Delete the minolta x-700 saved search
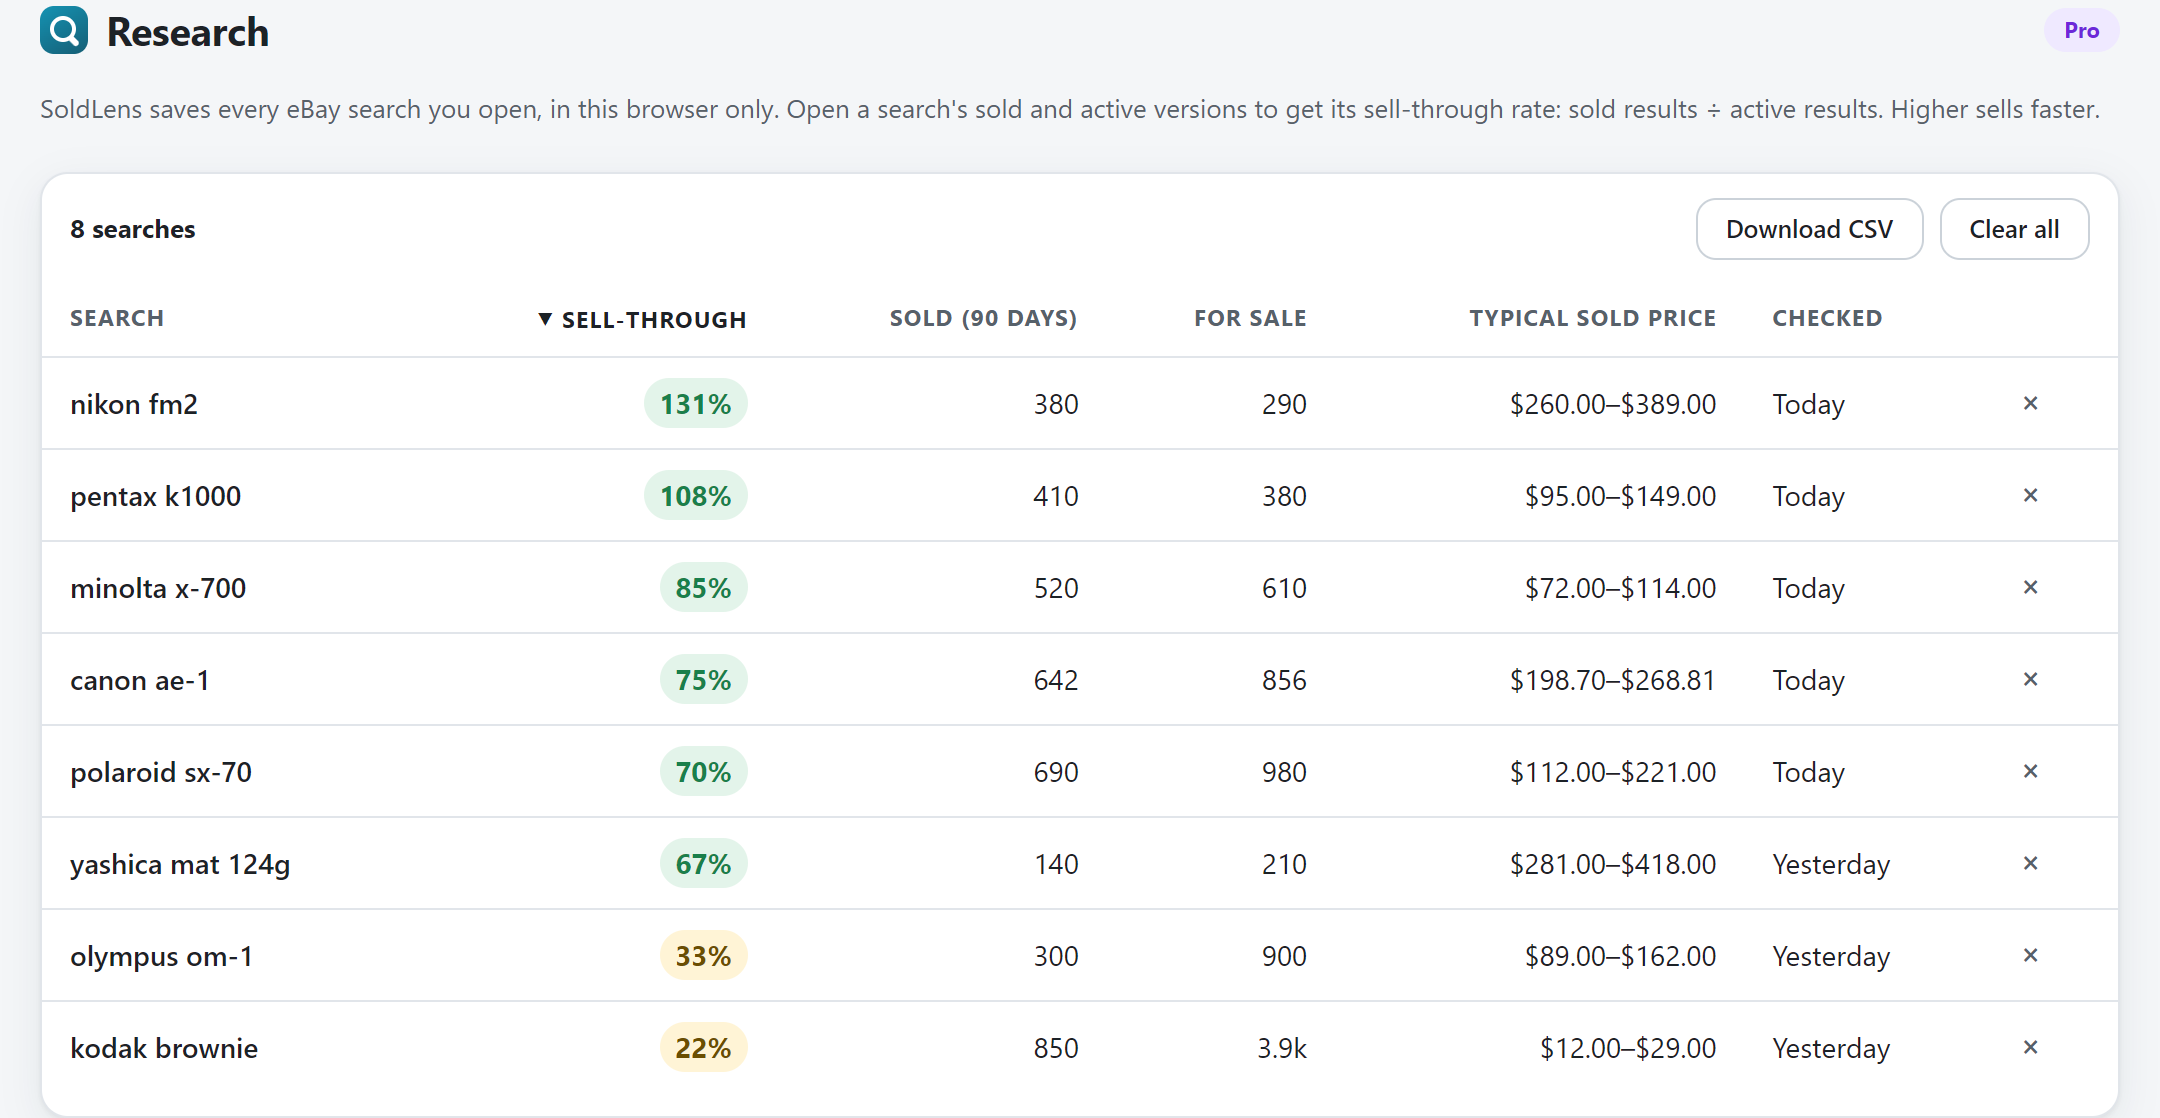Viewport: 2160px width, 1118px height. [2030, 587]
